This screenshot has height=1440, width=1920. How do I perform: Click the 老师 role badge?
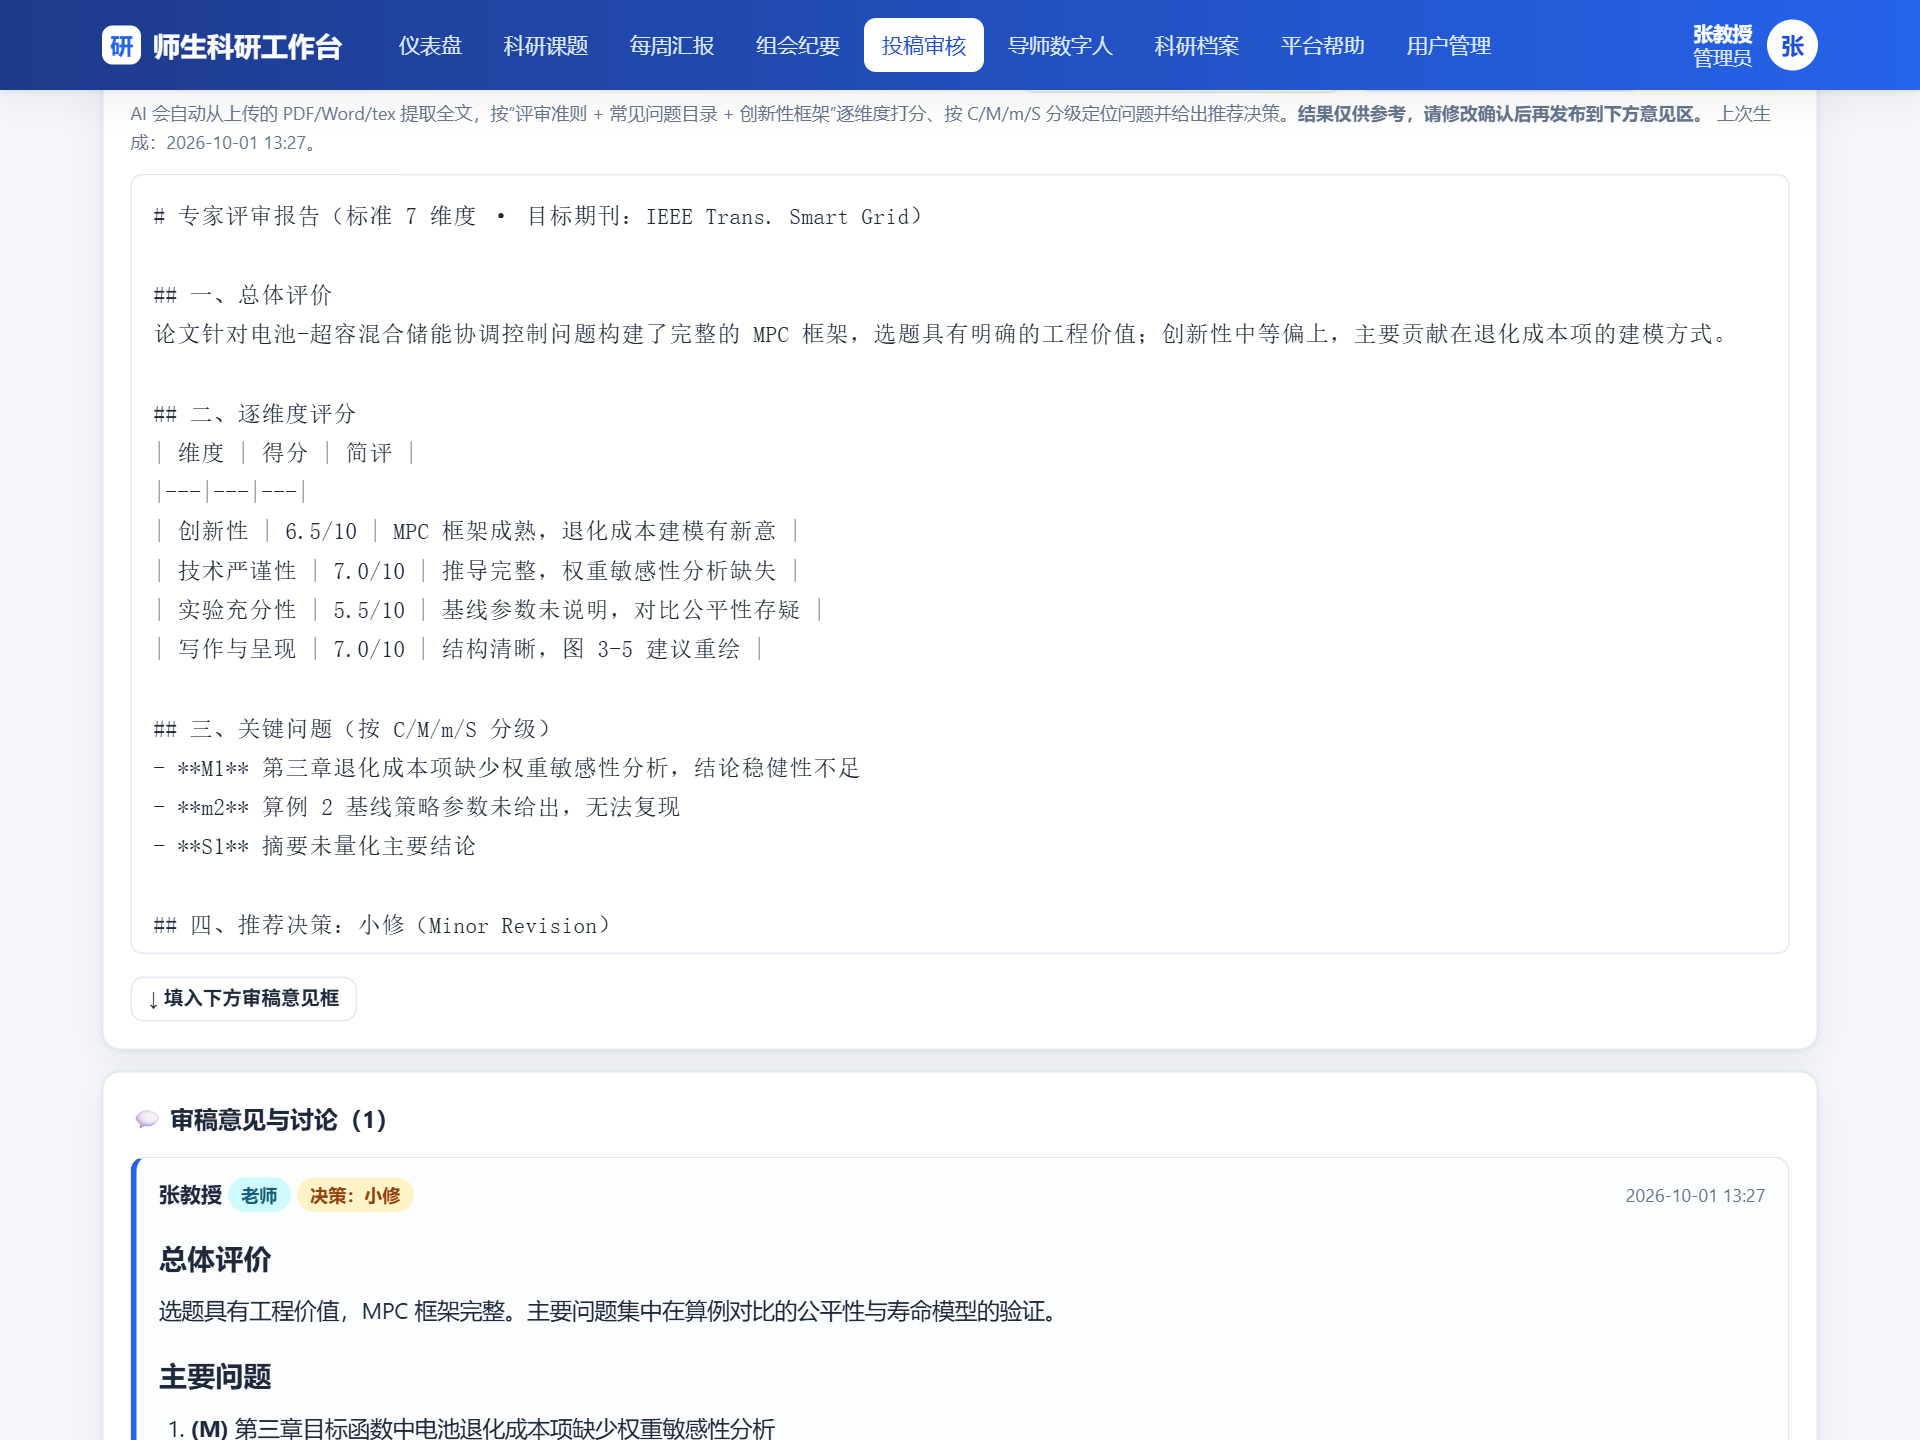click(x=259, y=1195)
